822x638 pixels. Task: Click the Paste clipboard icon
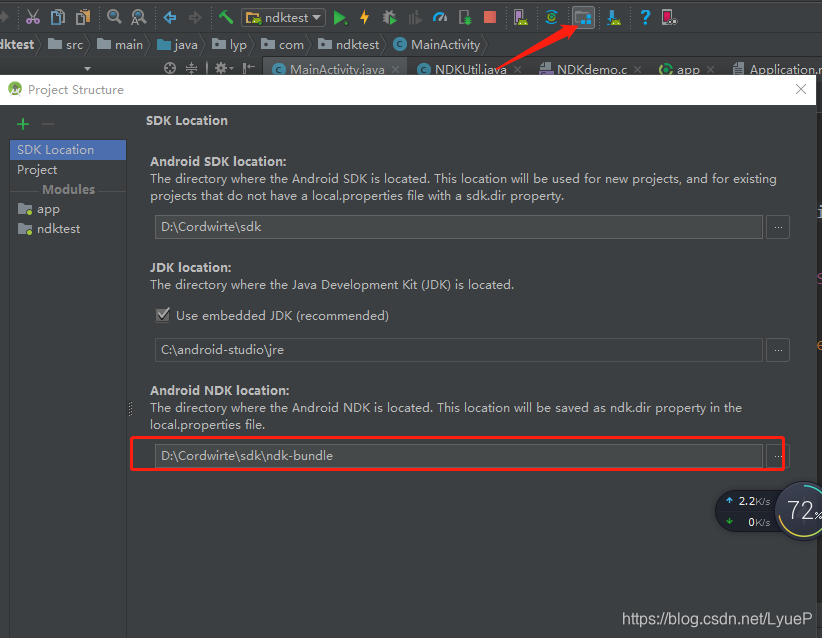pyautogui.click(x=83, y=17)
